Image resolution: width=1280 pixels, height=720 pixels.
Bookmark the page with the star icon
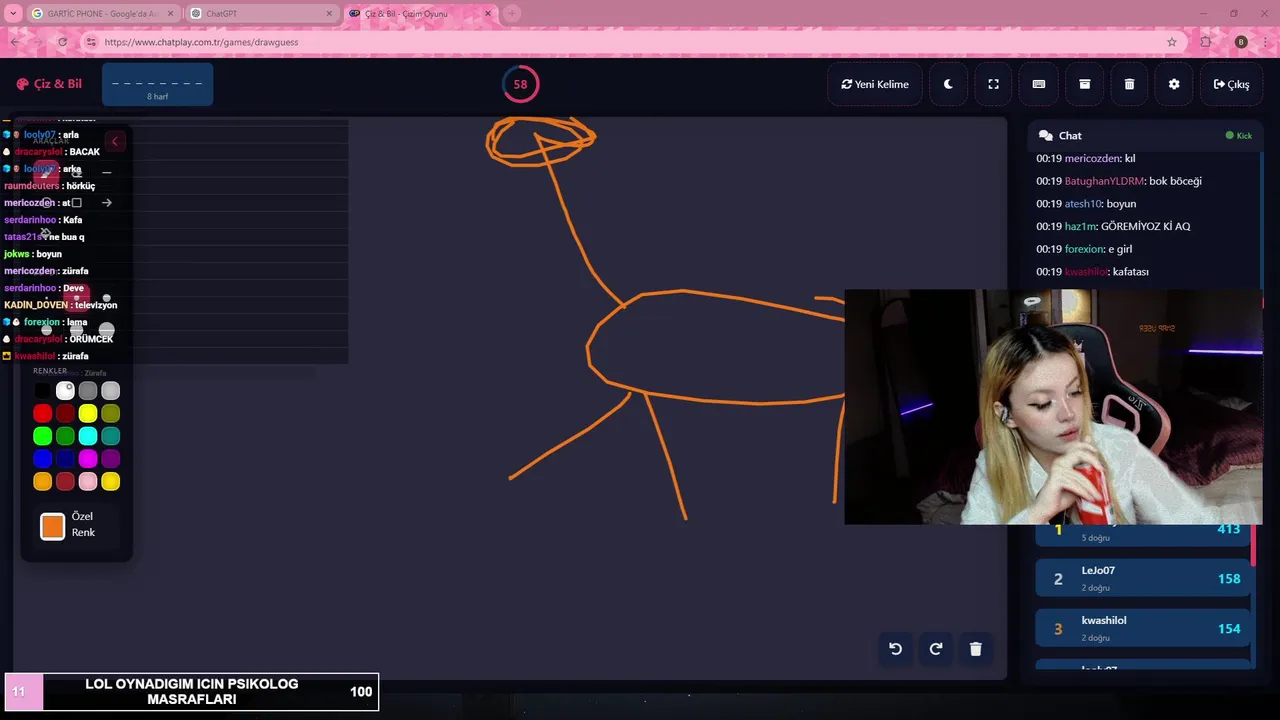[1172, 42]
